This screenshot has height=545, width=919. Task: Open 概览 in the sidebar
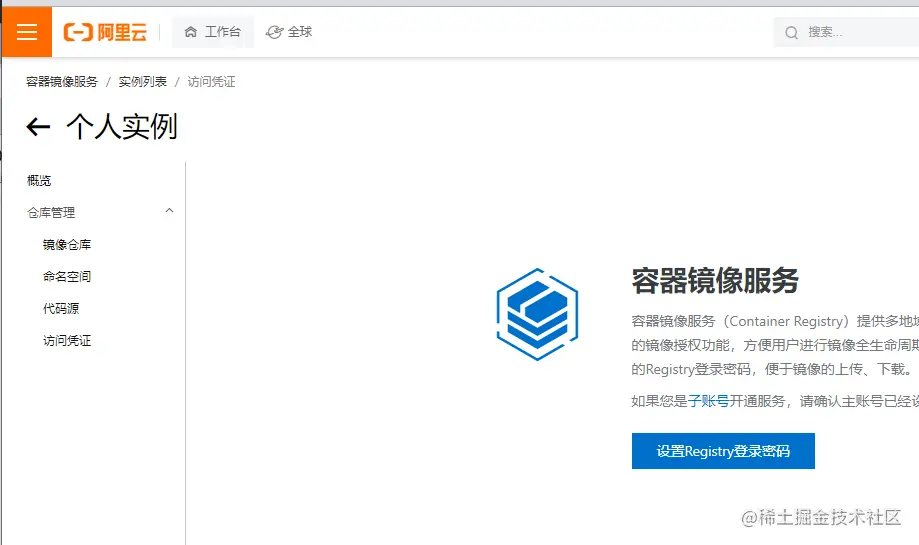[x=39, y=180]
